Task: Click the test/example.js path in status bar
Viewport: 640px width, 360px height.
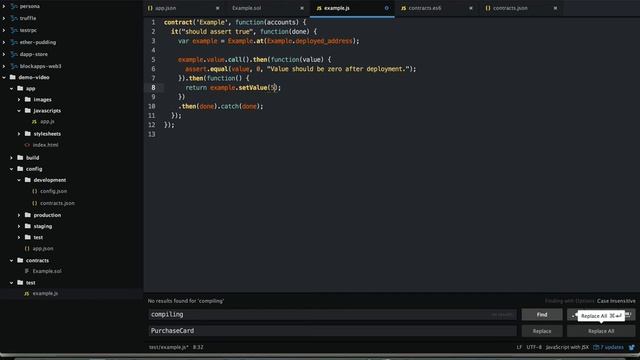Action: (x=169, y=347)
